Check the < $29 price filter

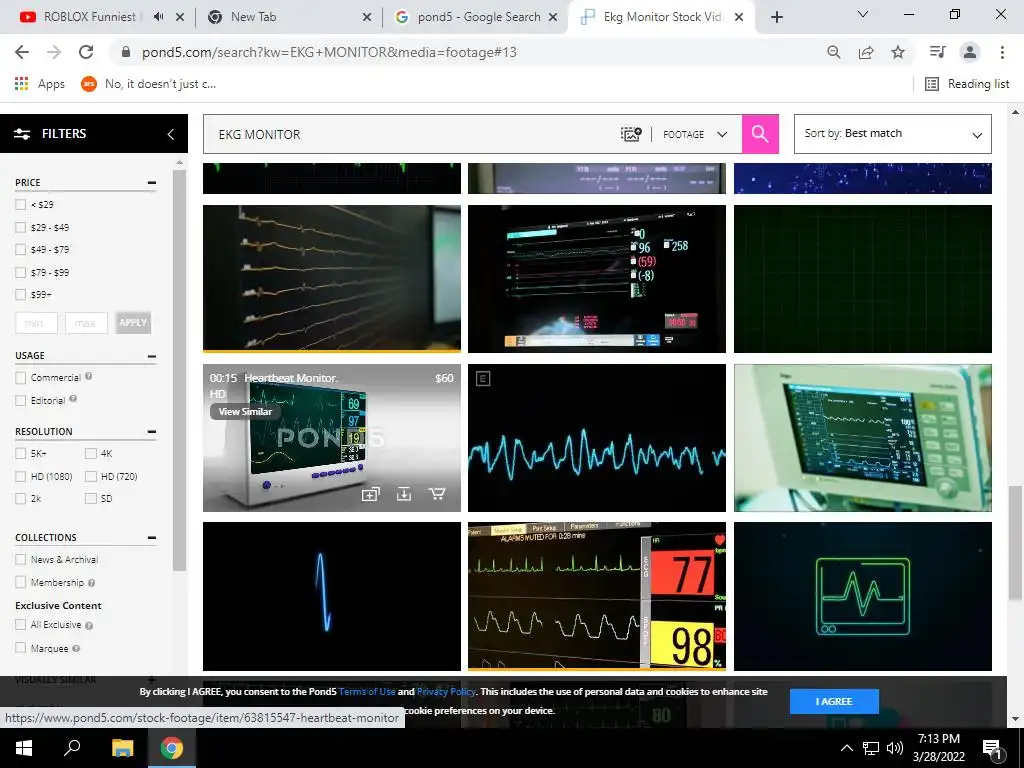click(x=20, y=204)
